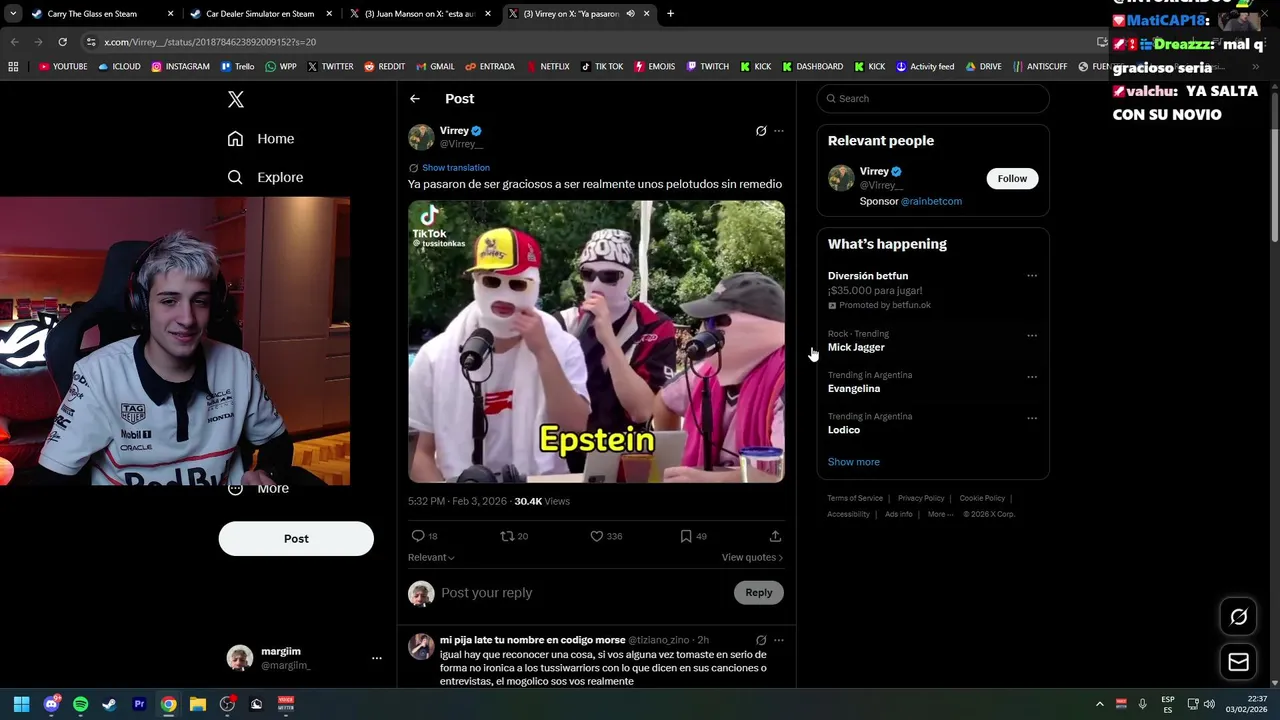The width and height of the screenshot is (1280, 720).
Task: Open the TWITCH bookmark
Action: click(708, 67)
